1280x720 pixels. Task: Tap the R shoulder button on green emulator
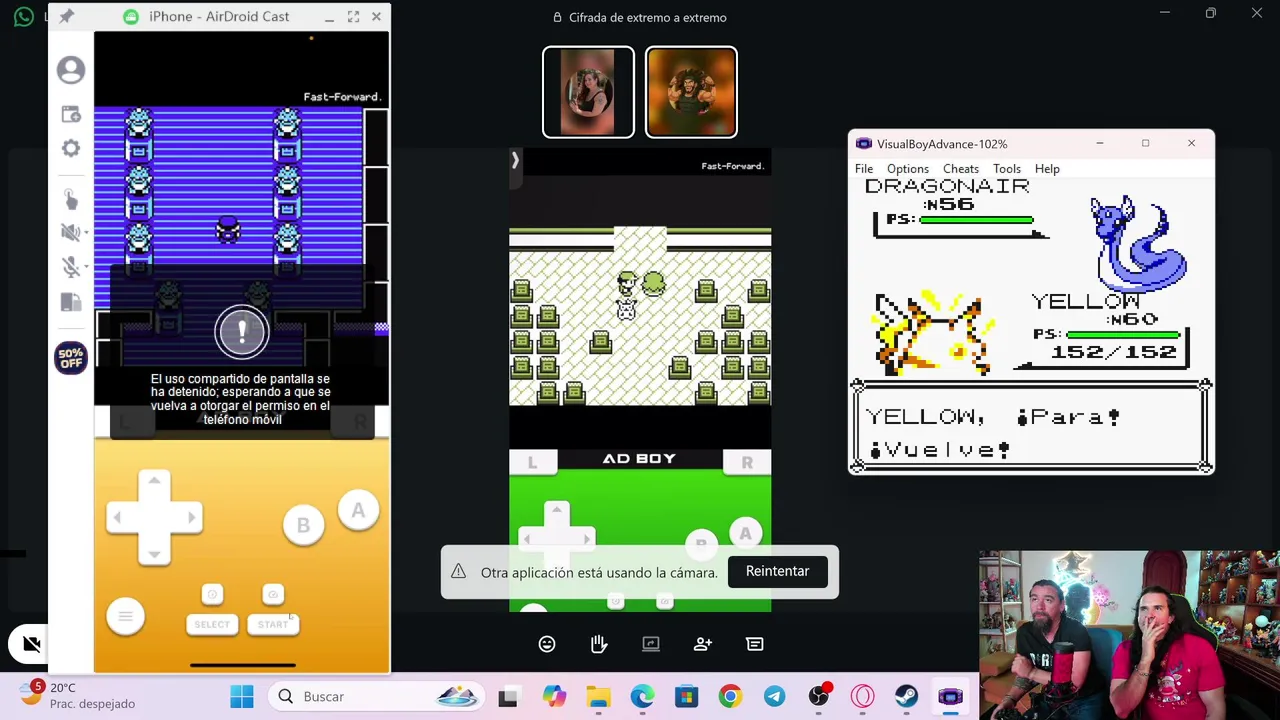tap(747, 462)
